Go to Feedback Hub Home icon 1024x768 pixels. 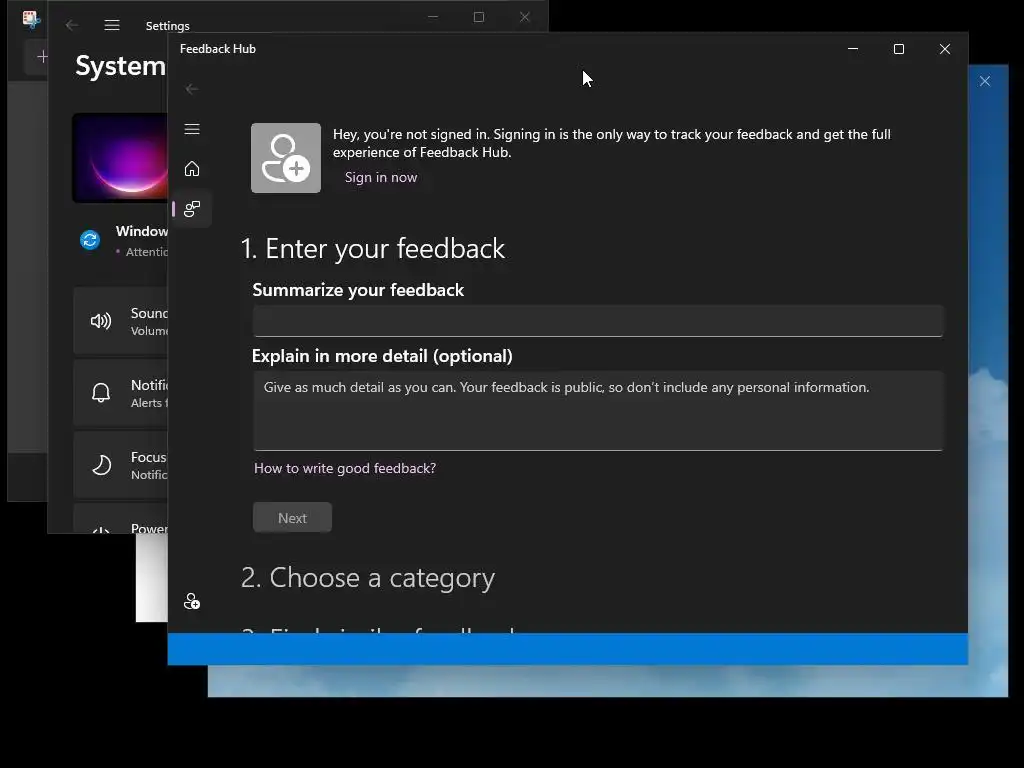[192, 168]
